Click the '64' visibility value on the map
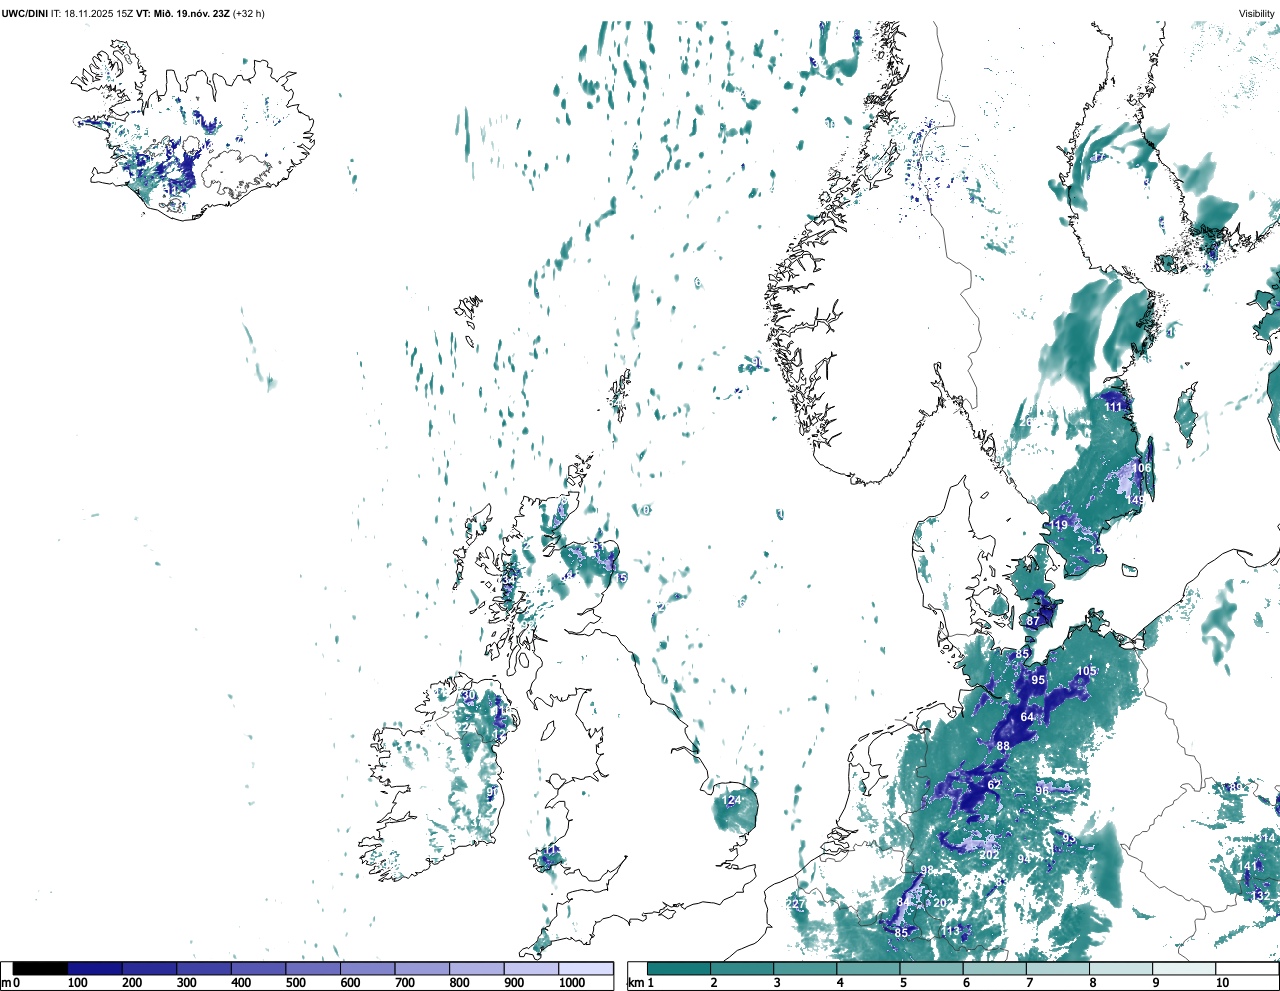The height and width of the screenshot is (991, 1280). [1027, 718]
